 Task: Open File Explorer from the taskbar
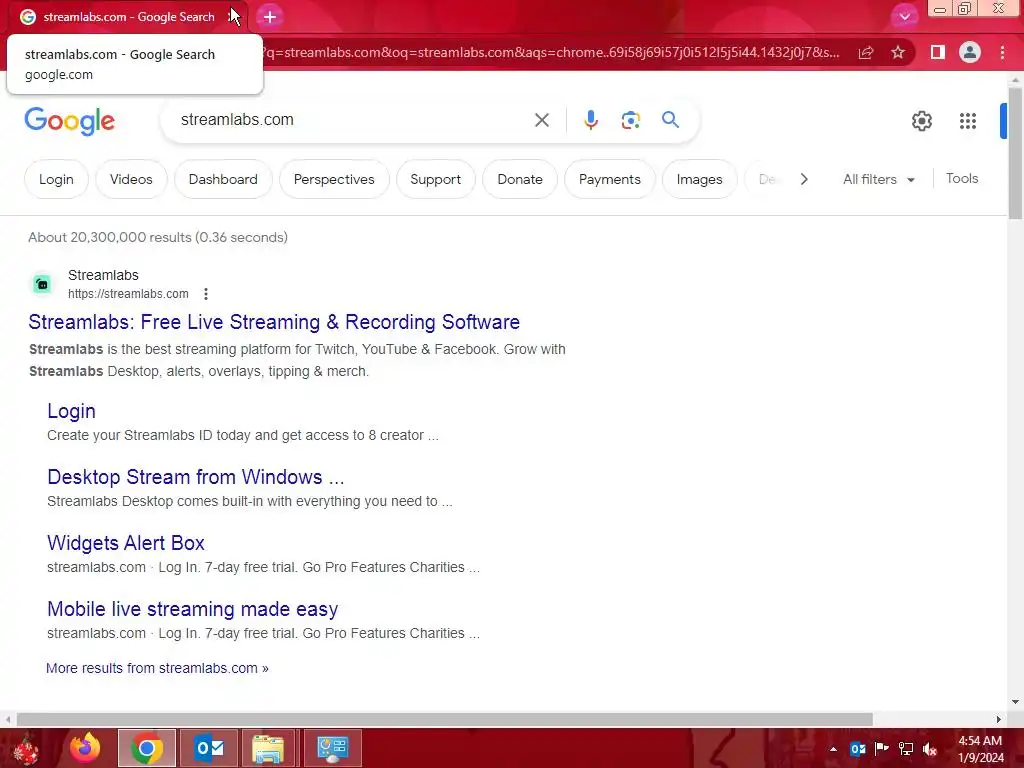(268, 748)
